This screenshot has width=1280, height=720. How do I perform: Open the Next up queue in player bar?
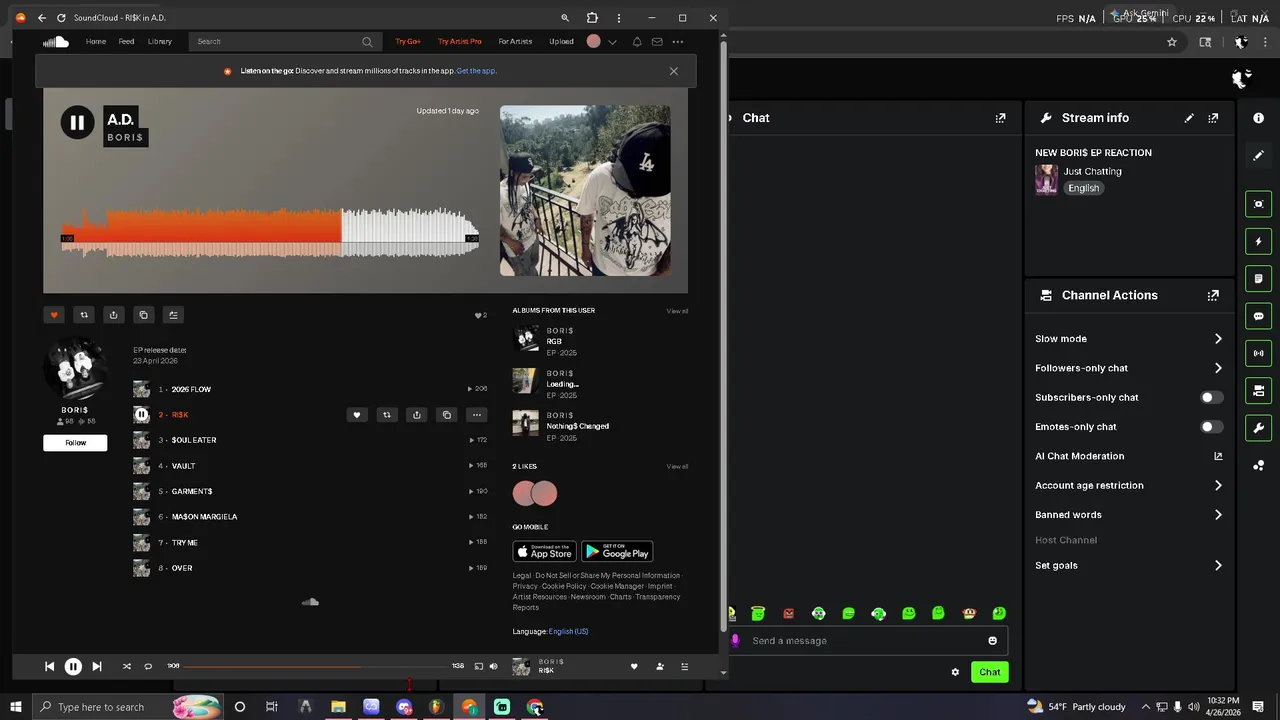(x=685, y=667)
